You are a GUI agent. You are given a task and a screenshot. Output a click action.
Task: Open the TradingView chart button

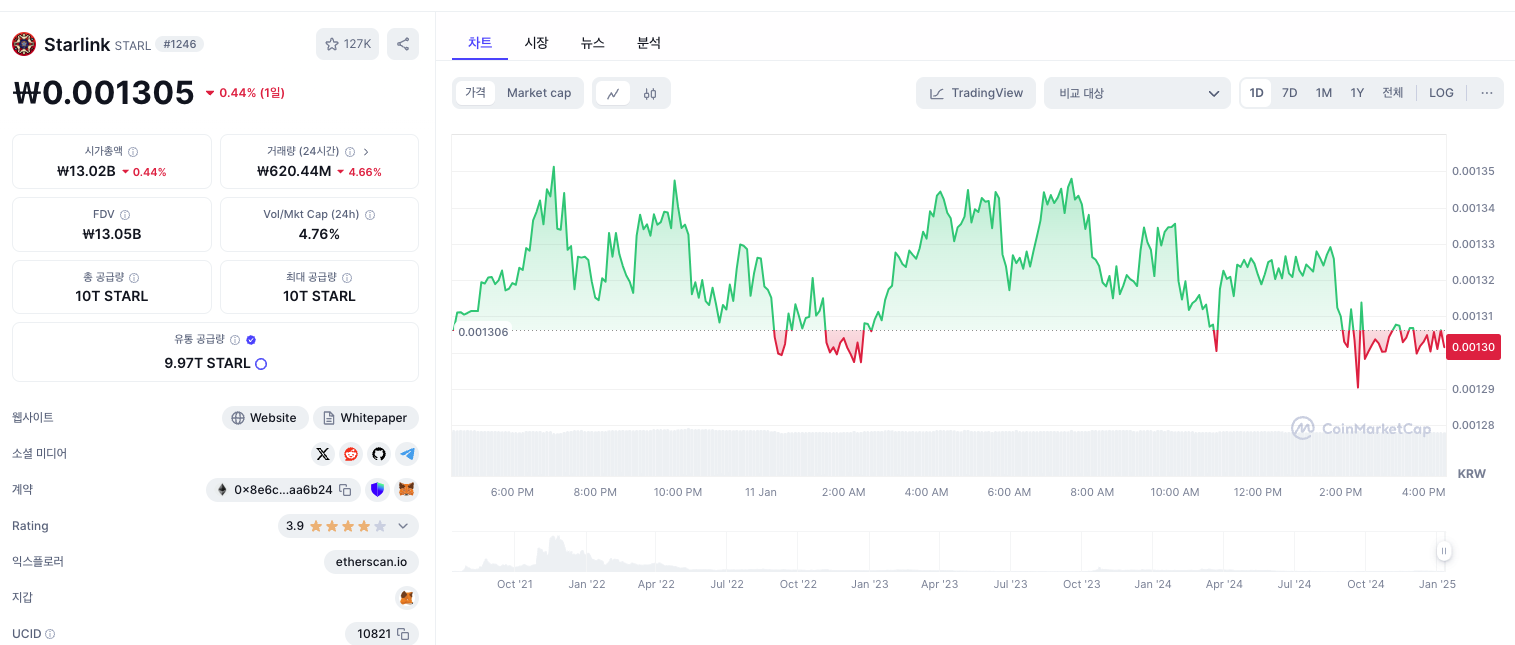[x=976, y=93]
